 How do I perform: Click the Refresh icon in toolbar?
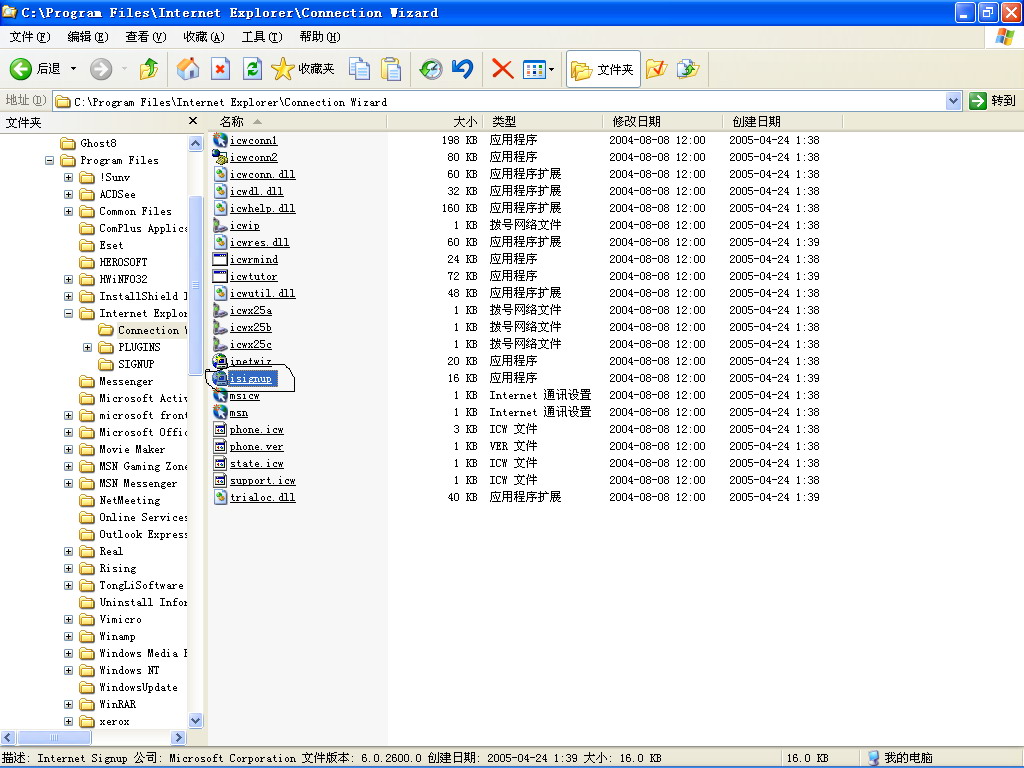point(253,69)
